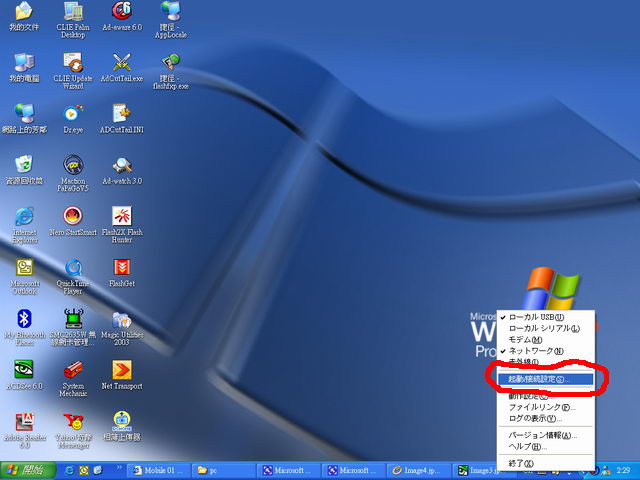
Task: Click the 開始 Start button
Action: coord(28,471)
